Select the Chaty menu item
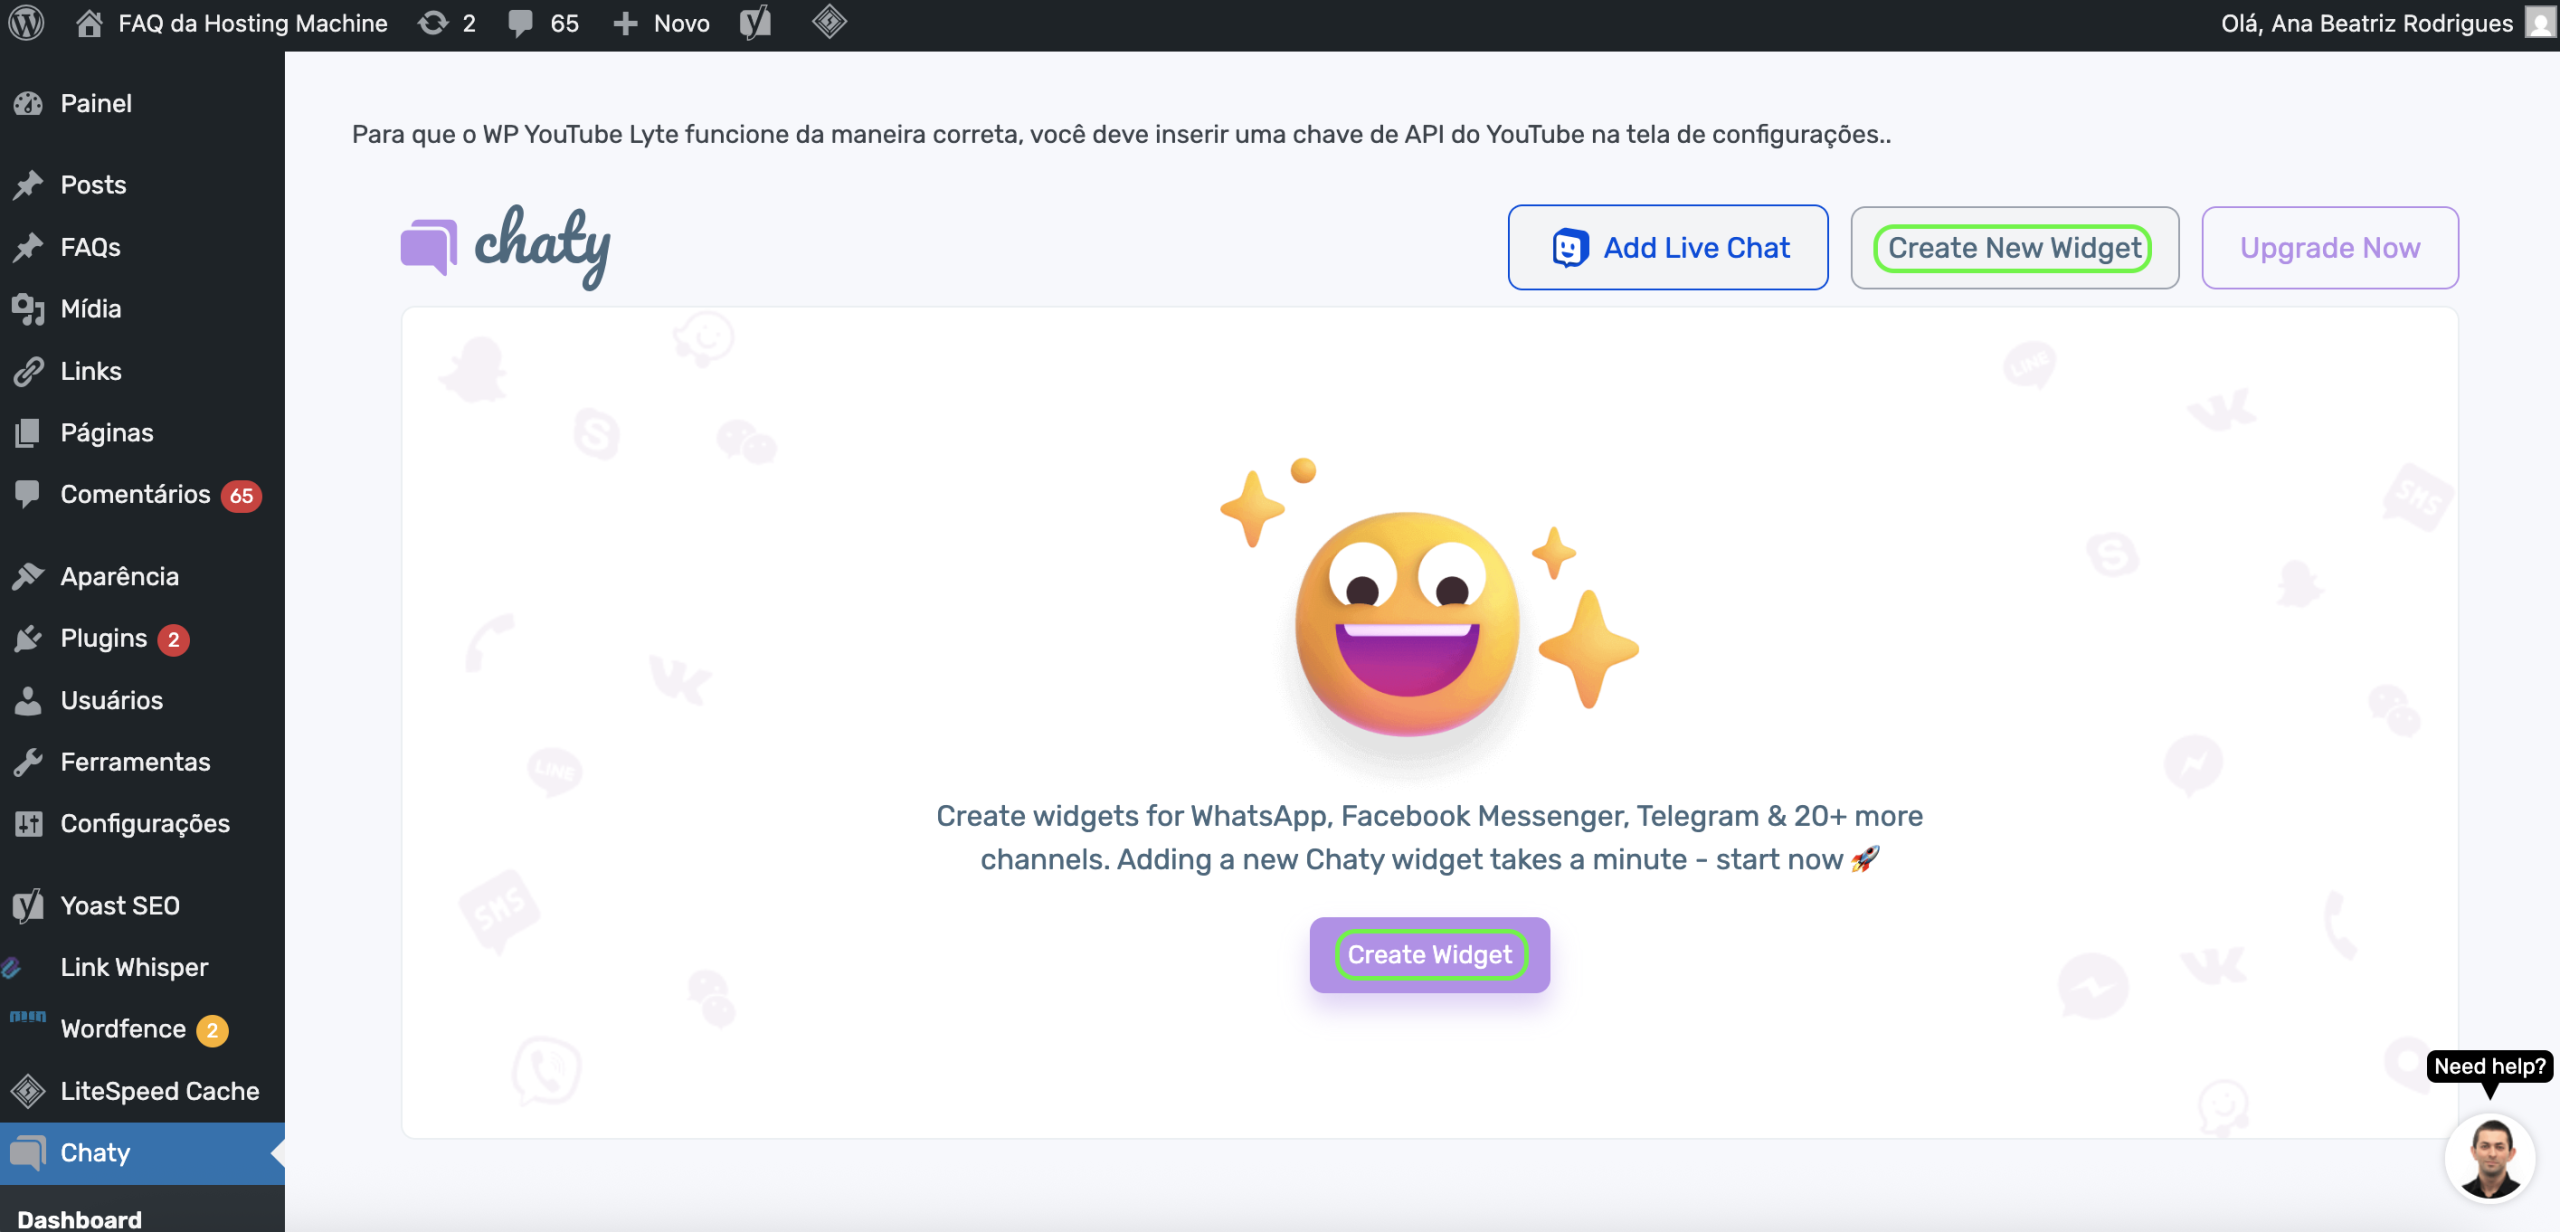 click(x=142, y=1153)
